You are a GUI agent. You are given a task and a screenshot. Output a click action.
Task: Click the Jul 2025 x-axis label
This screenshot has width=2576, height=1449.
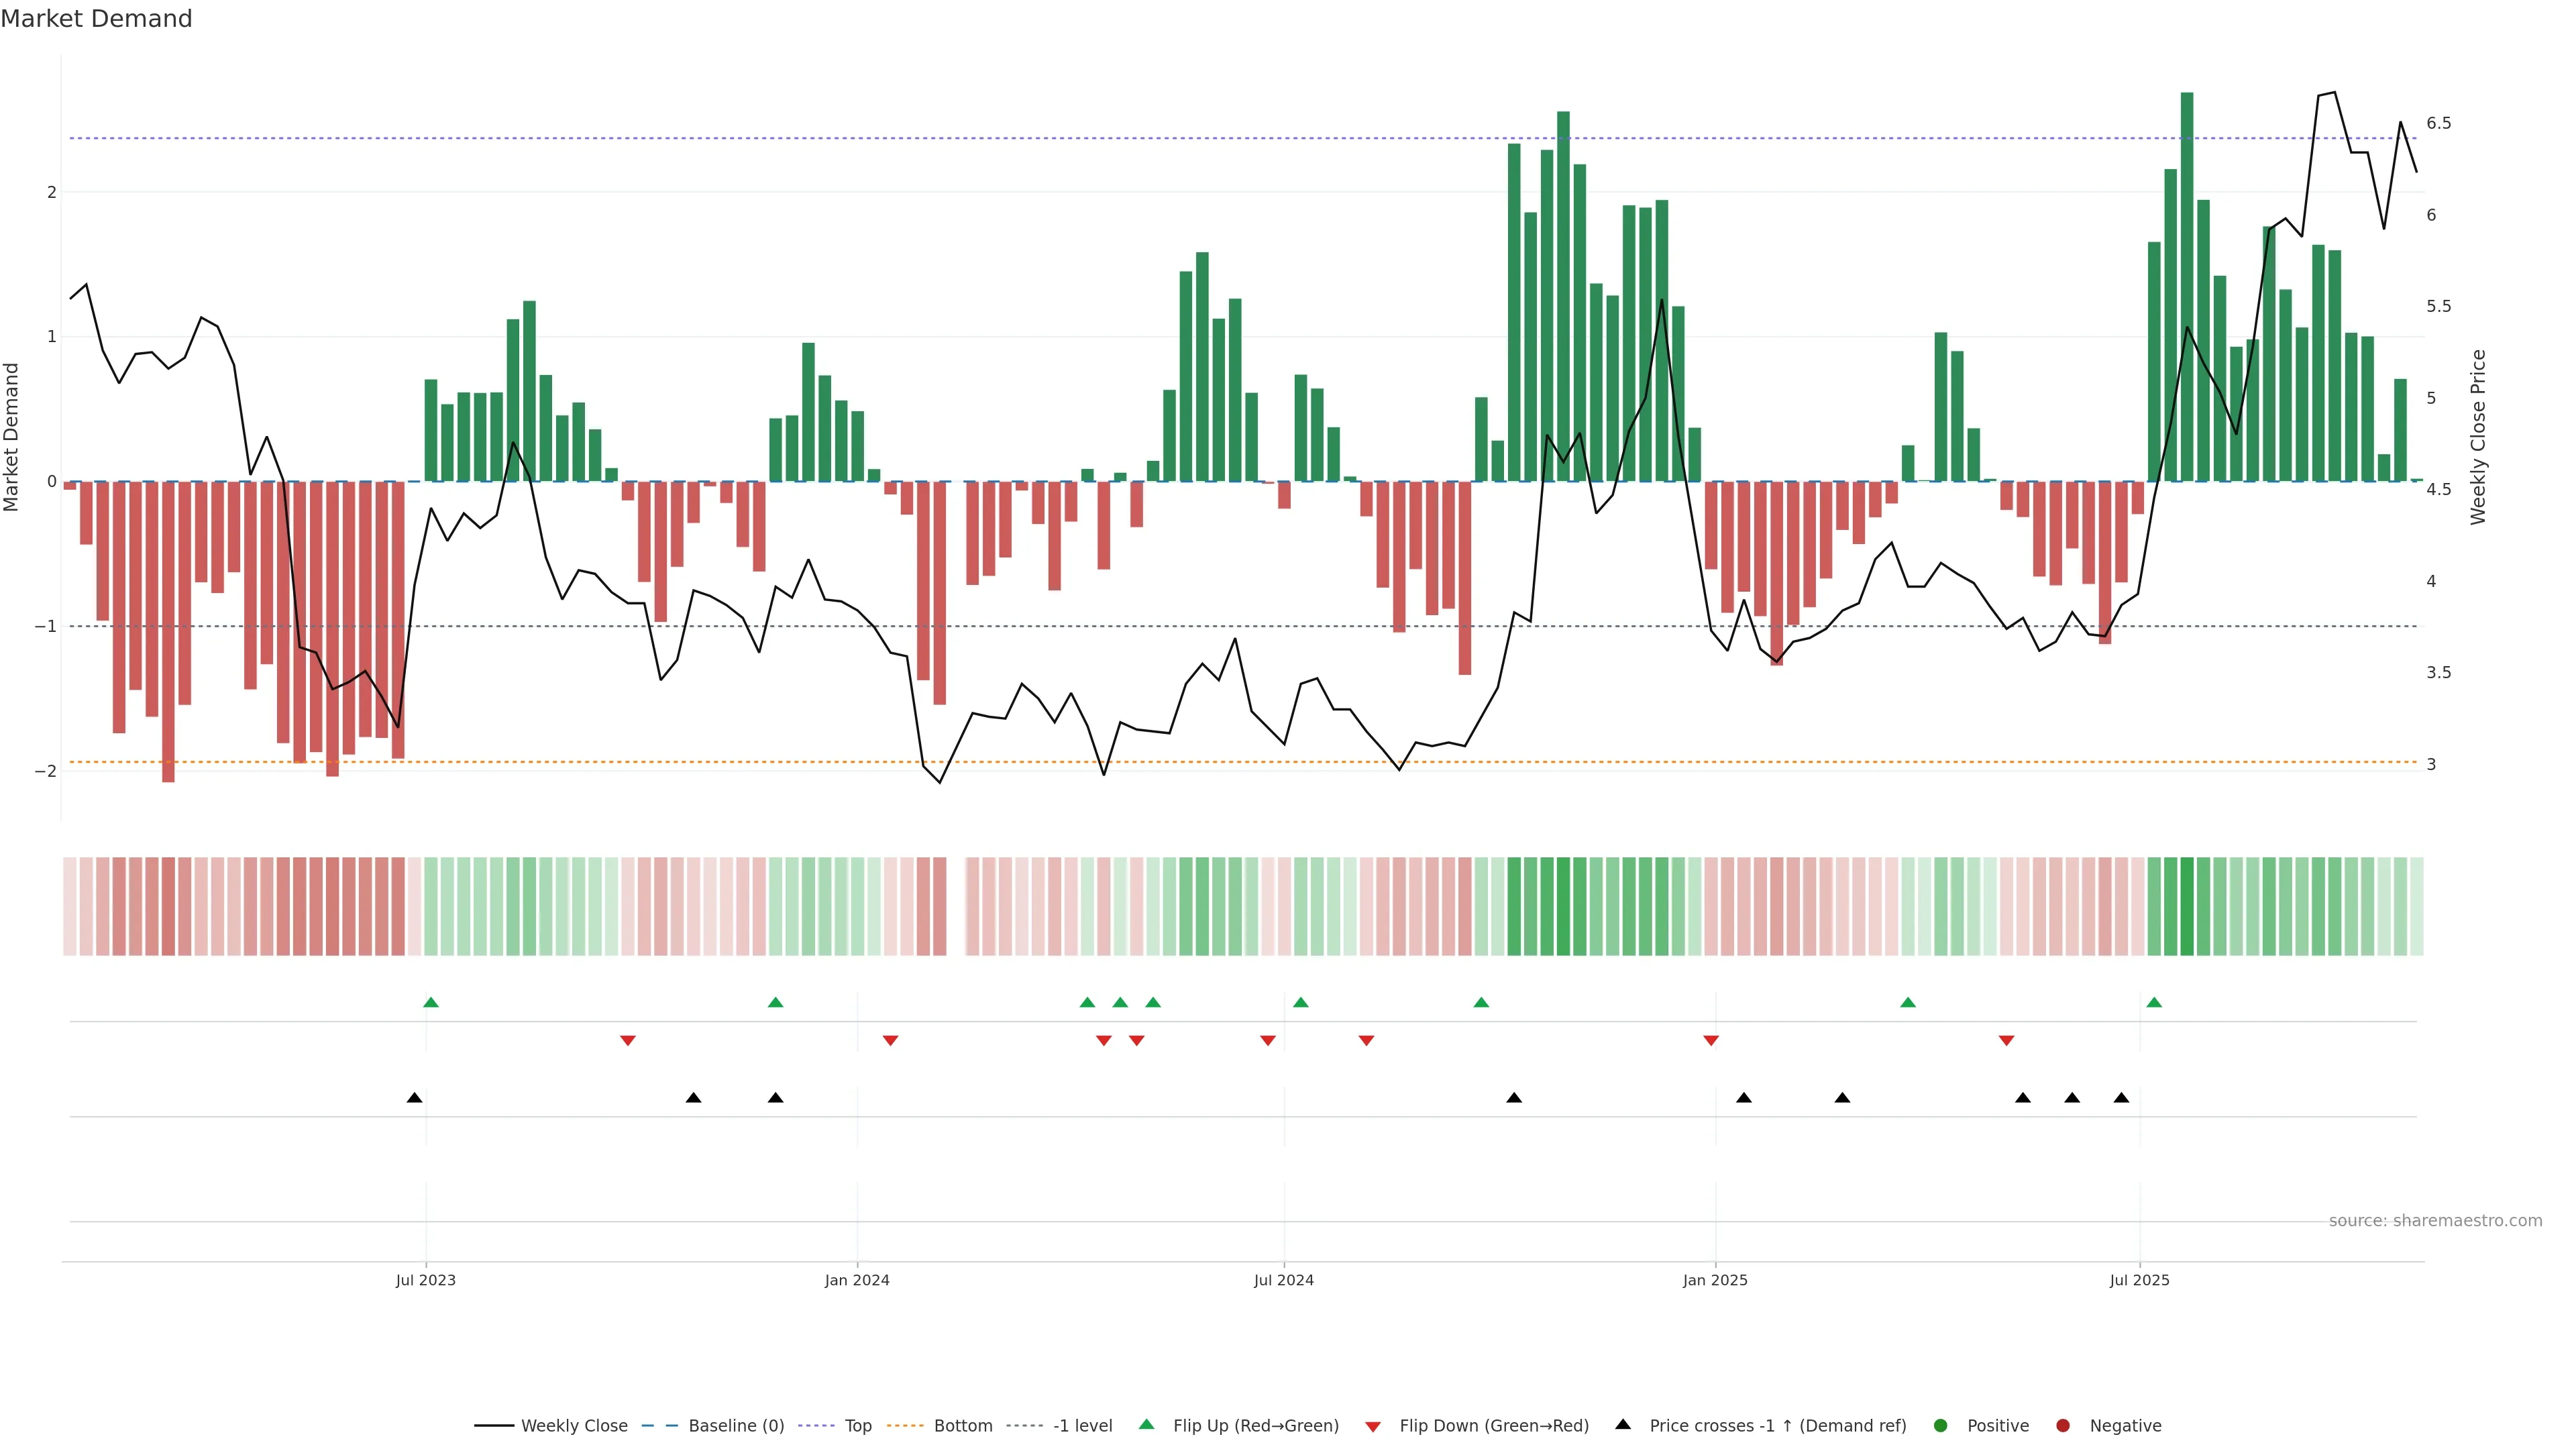click(x=2139, y=1280)
